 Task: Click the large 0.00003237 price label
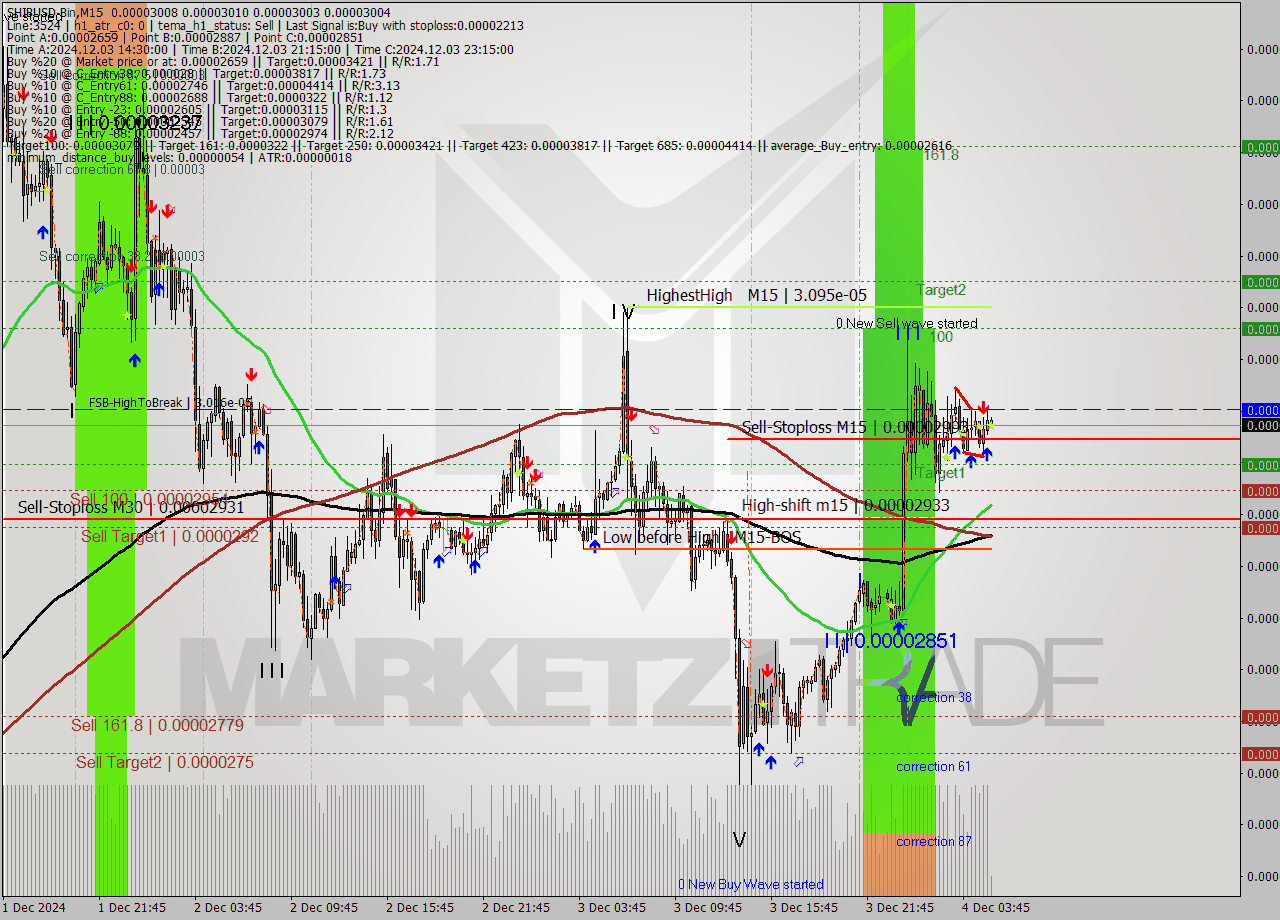click(133, 122)
